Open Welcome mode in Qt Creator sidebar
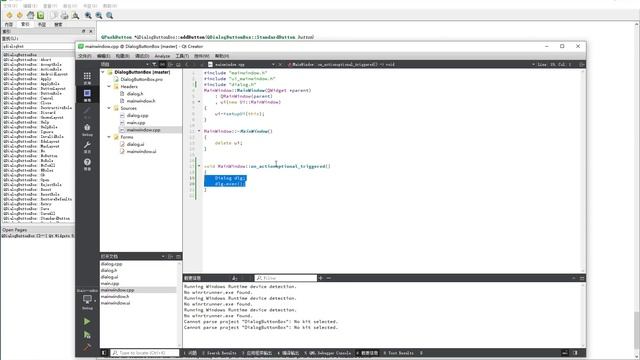This screenshot has height=360, width=640. tap(87, 78)
